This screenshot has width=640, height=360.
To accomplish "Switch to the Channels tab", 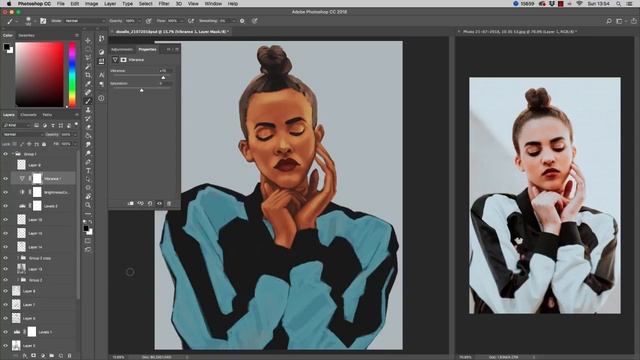I will point(28,115).
